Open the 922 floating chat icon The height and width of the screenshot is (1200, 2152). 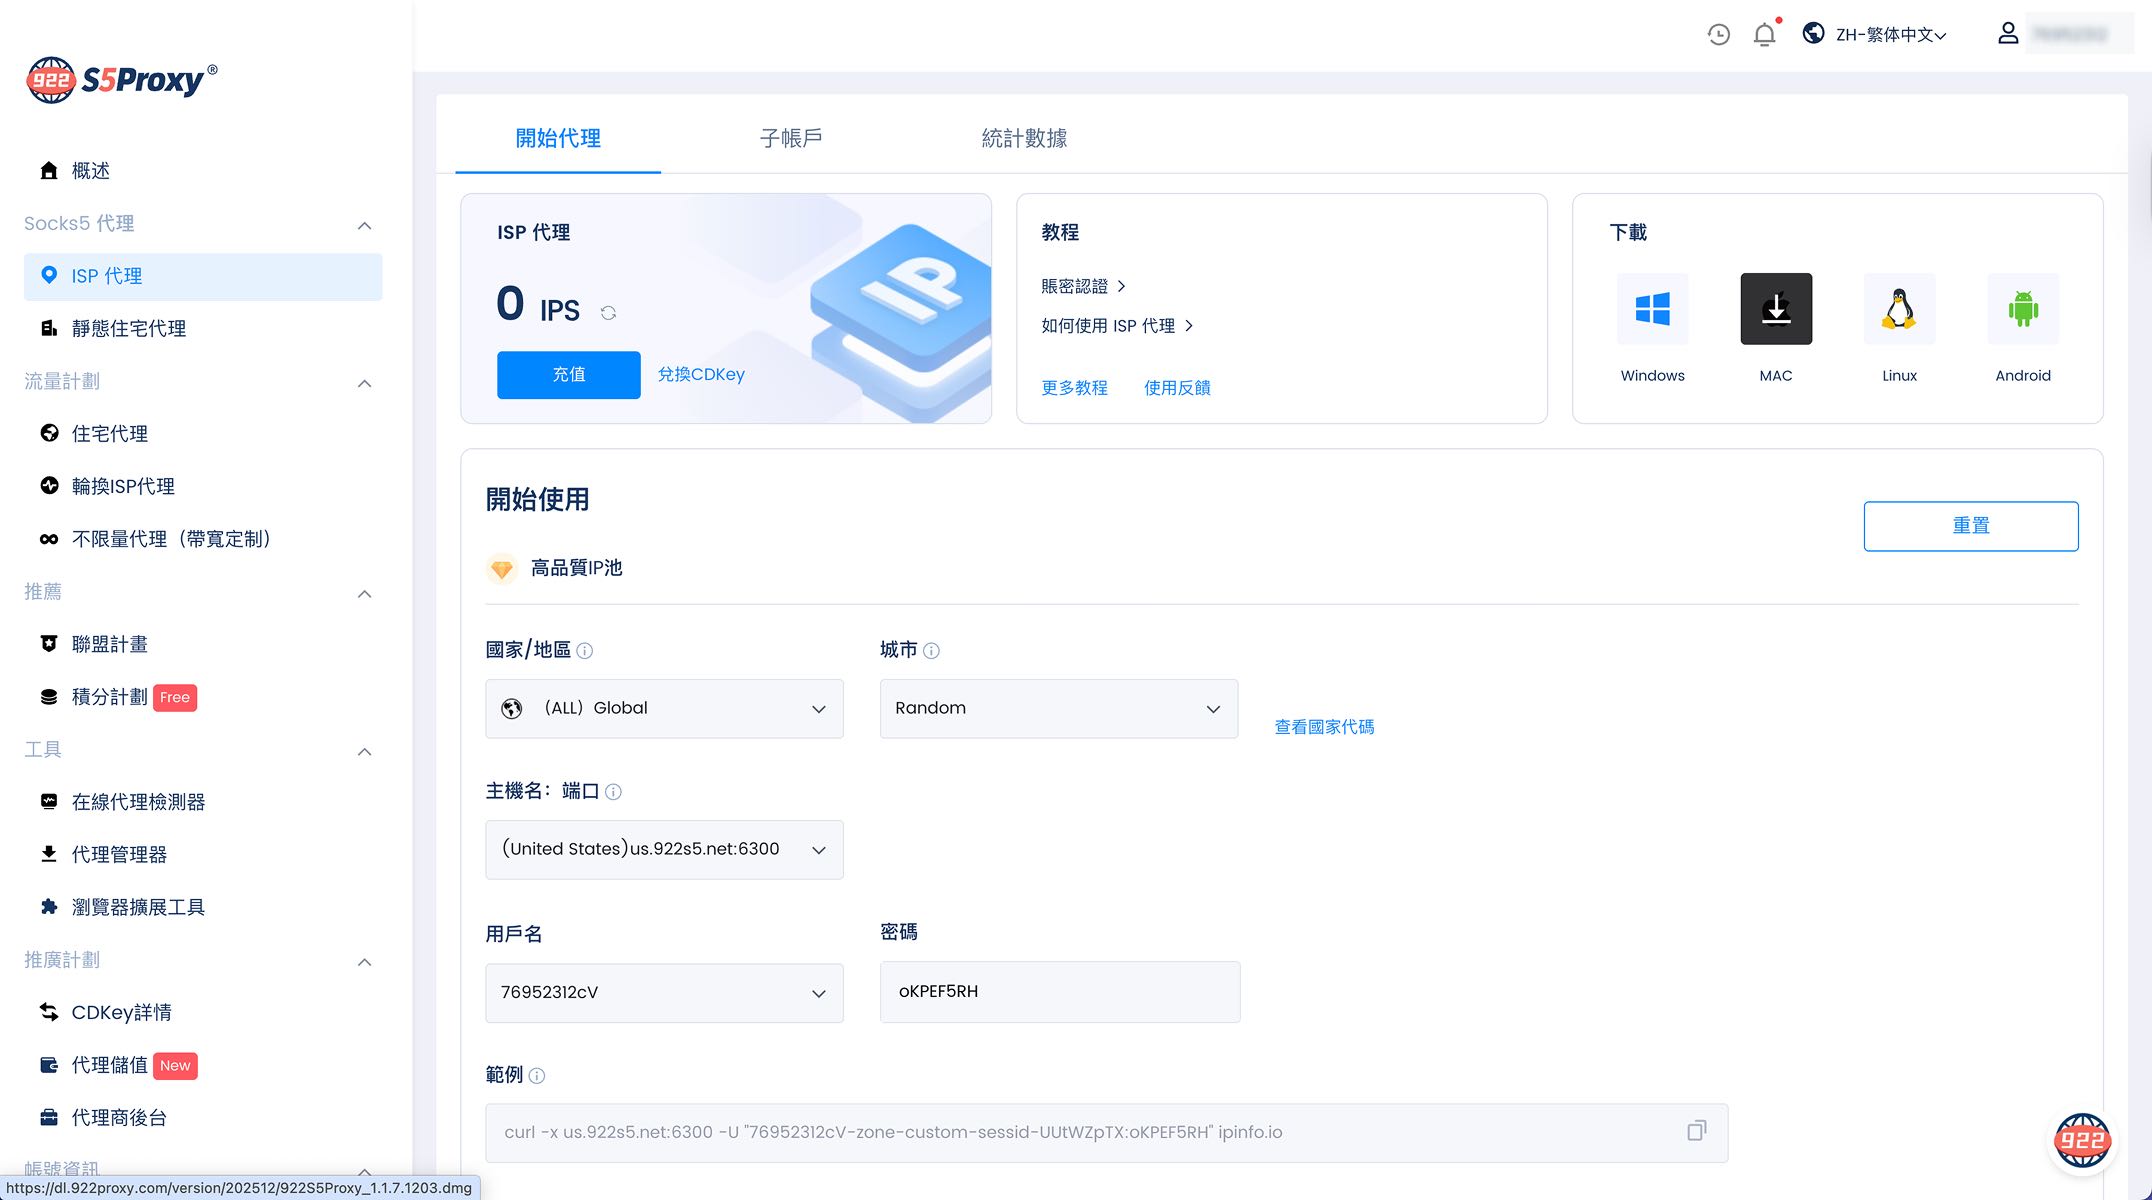coord(2082,1140)
